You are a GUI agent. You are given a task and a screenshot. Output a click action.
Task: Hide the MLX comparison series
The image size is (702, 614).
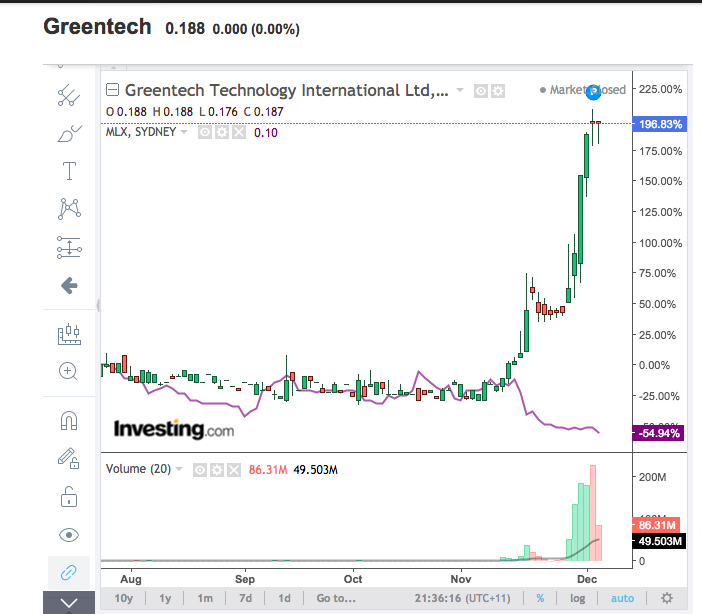(205, 133)
